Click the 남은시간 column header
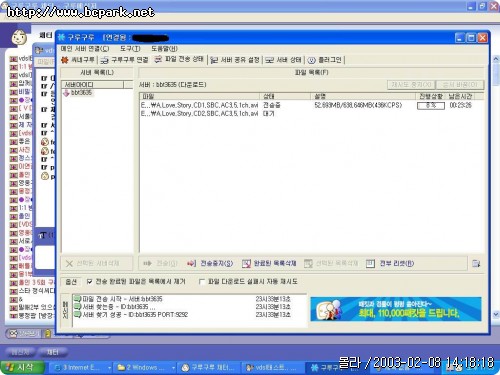This screenshot has height=375, width=500. [460, 97]
